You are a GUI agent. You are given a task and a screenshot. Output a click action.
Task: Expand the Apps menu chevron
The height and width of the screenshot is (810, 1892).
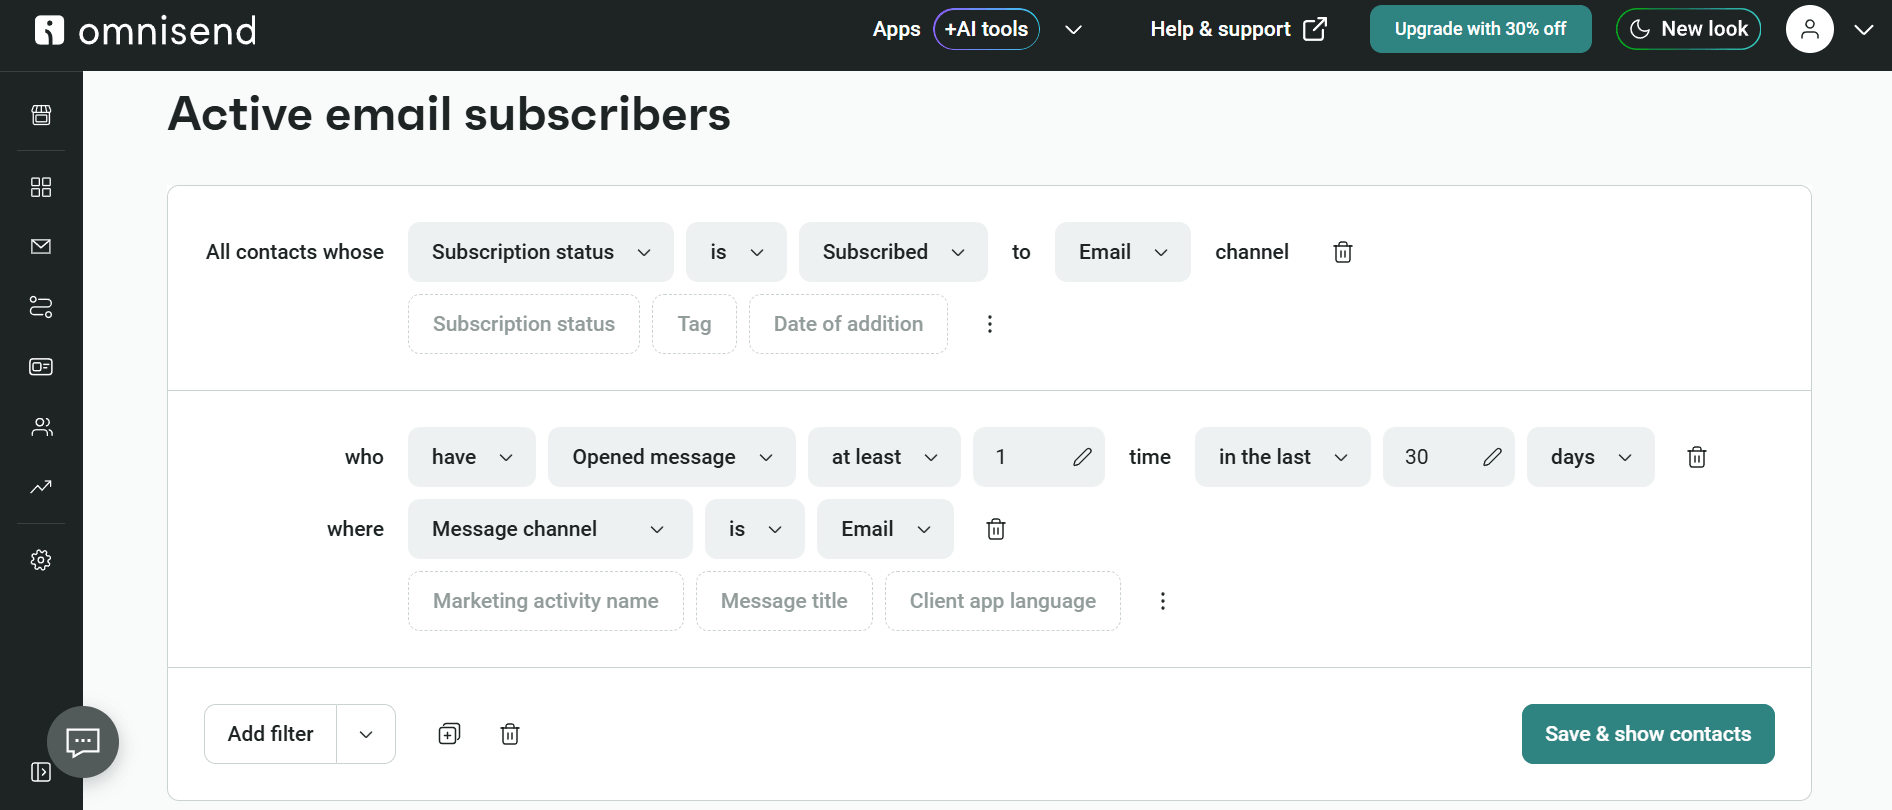click(x=1074, y=30)
